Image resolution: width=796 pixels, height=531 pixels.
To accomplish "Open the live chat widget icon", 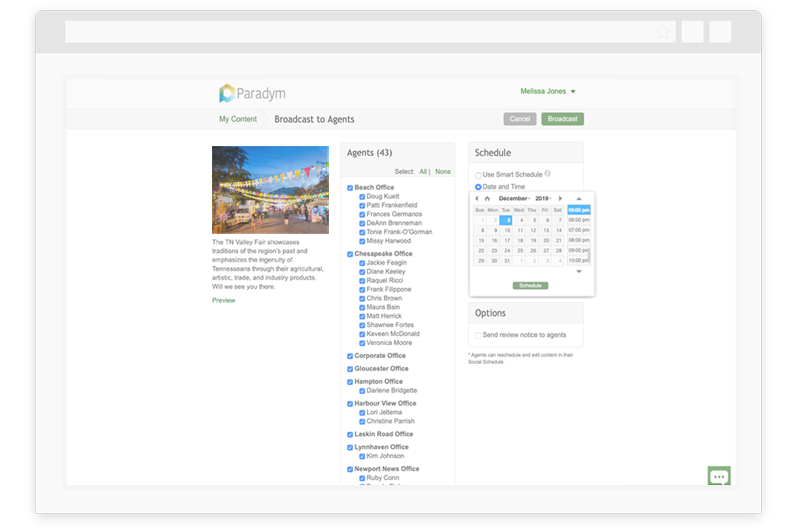I will pyautogui.click(x=719, y=476).
